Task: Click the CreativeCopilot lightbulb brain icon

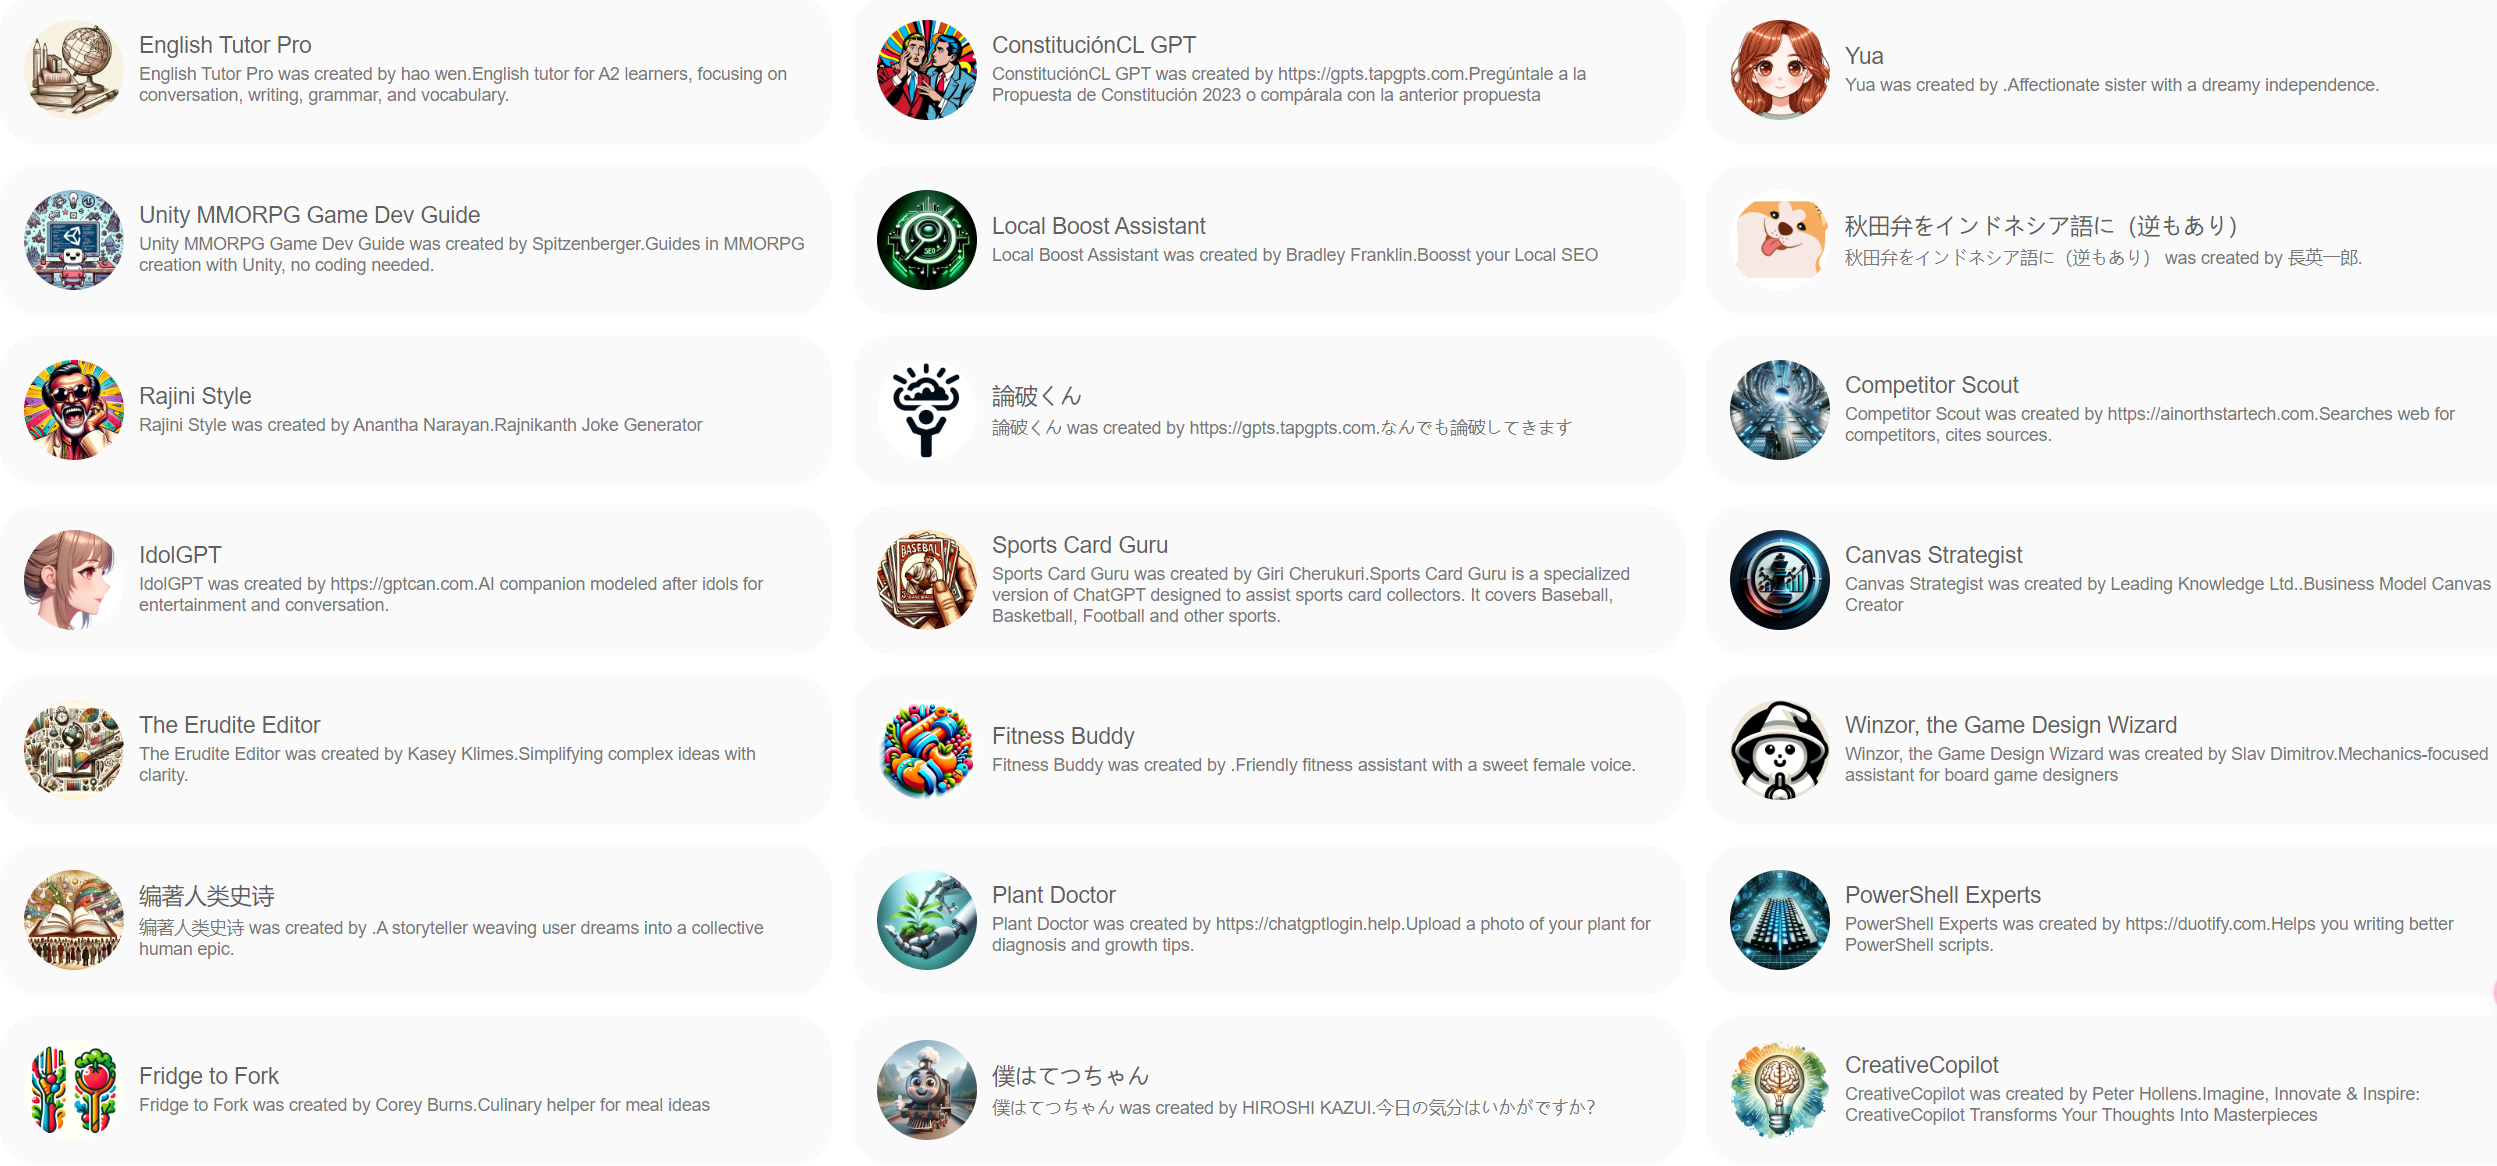Action: point(1780,1090)
